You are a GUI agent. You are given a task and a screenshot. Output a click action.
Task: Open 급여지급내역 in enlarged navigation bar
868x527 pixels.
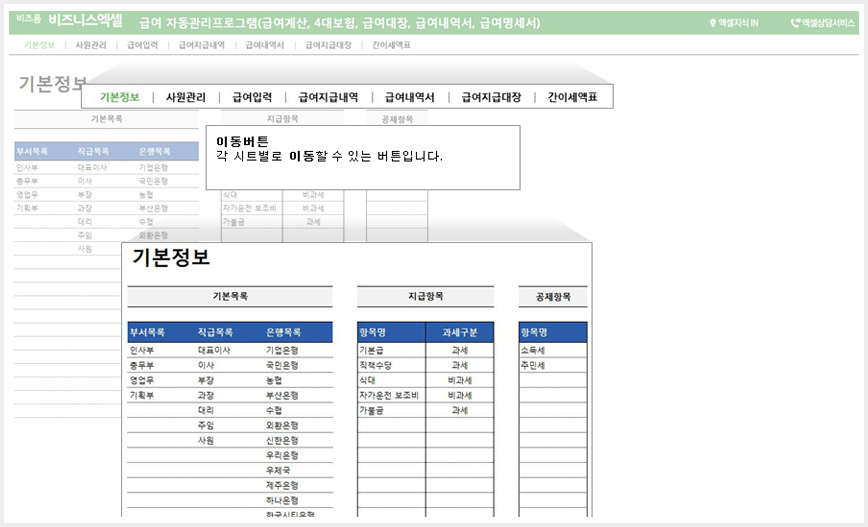click(328, 97)
